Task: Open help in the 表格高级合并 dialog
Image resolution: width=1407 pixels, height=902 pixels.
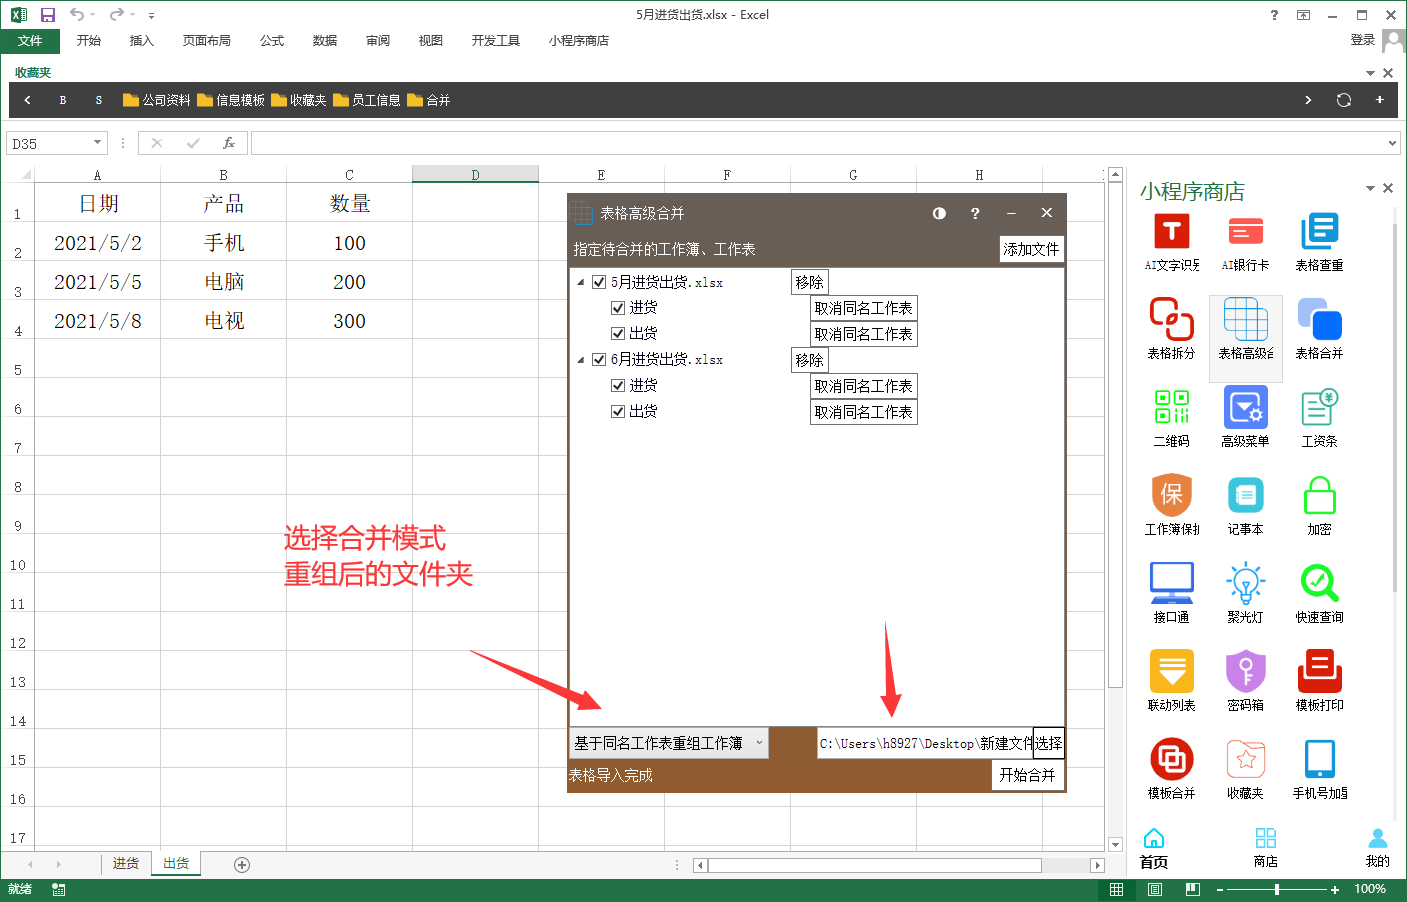Action: (x=975, y=213)
